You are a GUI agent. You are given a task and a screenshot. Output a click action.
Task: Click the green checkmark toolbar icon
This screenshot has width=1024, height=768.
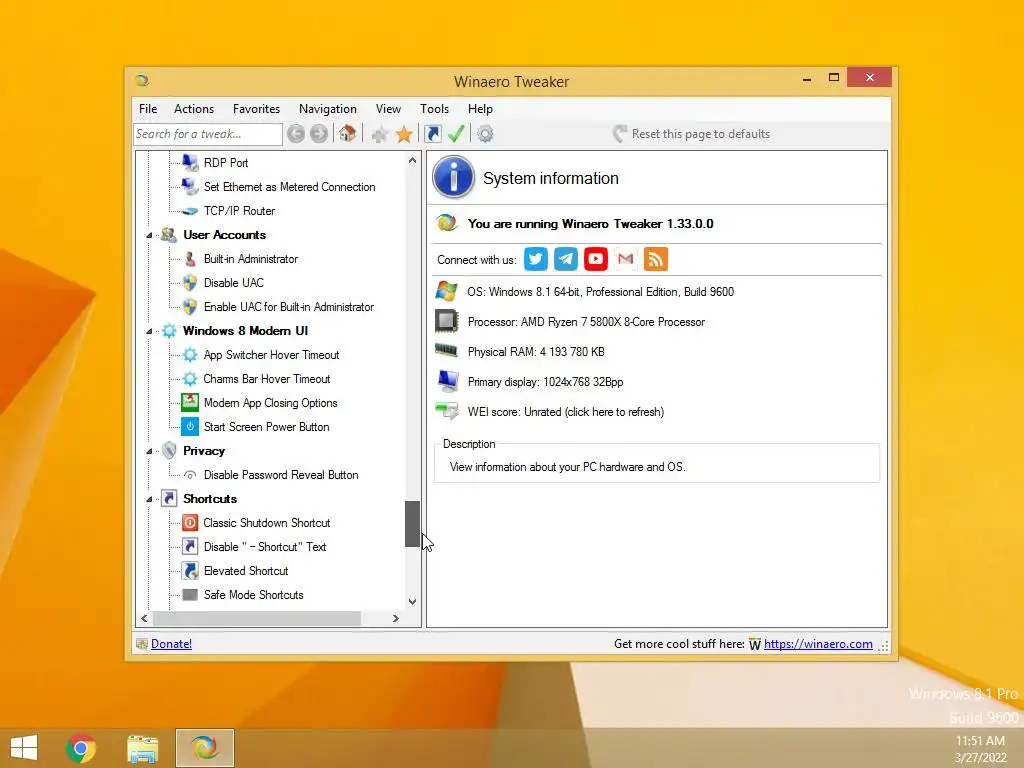[x=456, y=134]
